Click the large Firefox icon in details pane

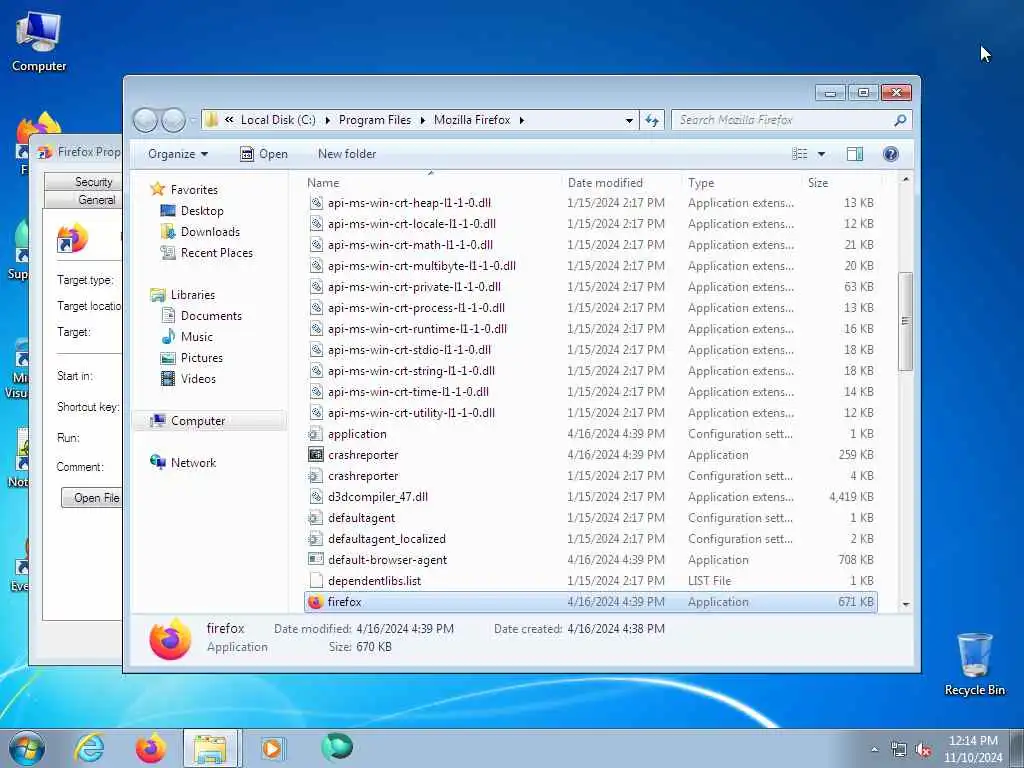pyautogui.click(x=170, y=639)
